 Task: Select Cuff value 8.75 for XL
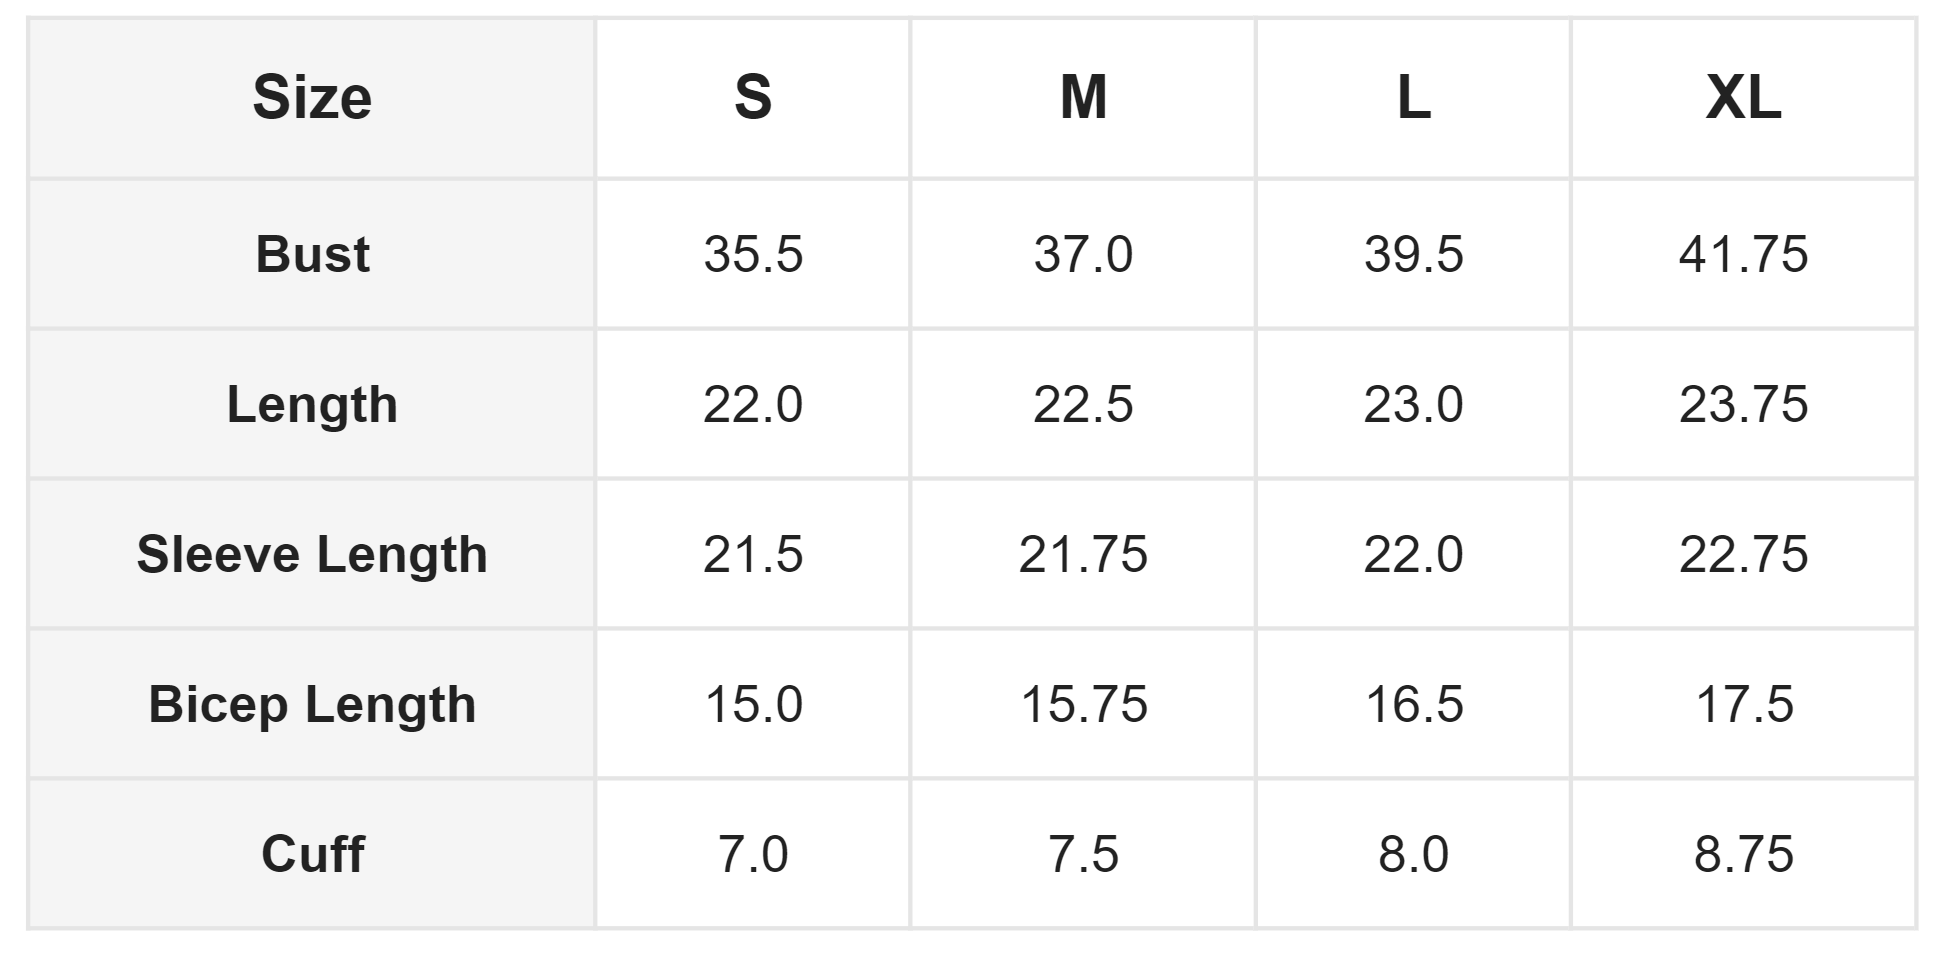click(x=1743, y=854)
